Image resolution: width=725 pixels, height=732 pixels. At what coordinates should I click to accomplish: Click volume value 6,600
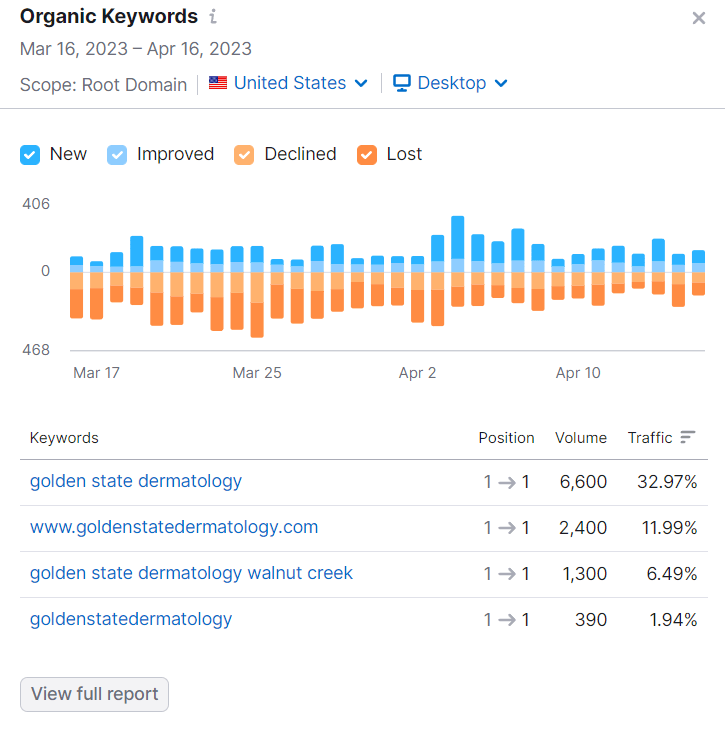(x=583, y=482)
